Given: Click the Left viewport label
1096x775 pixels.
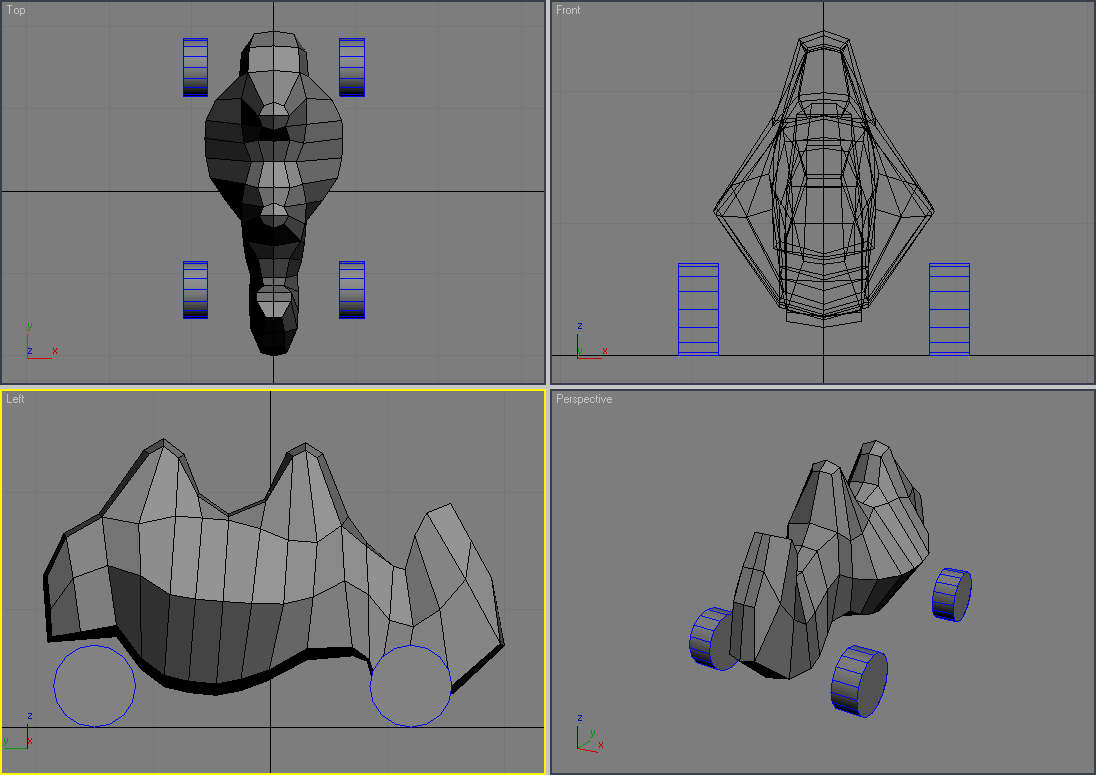Looking at the screenshot, I should pyautogui.click(x=15, y=398).
